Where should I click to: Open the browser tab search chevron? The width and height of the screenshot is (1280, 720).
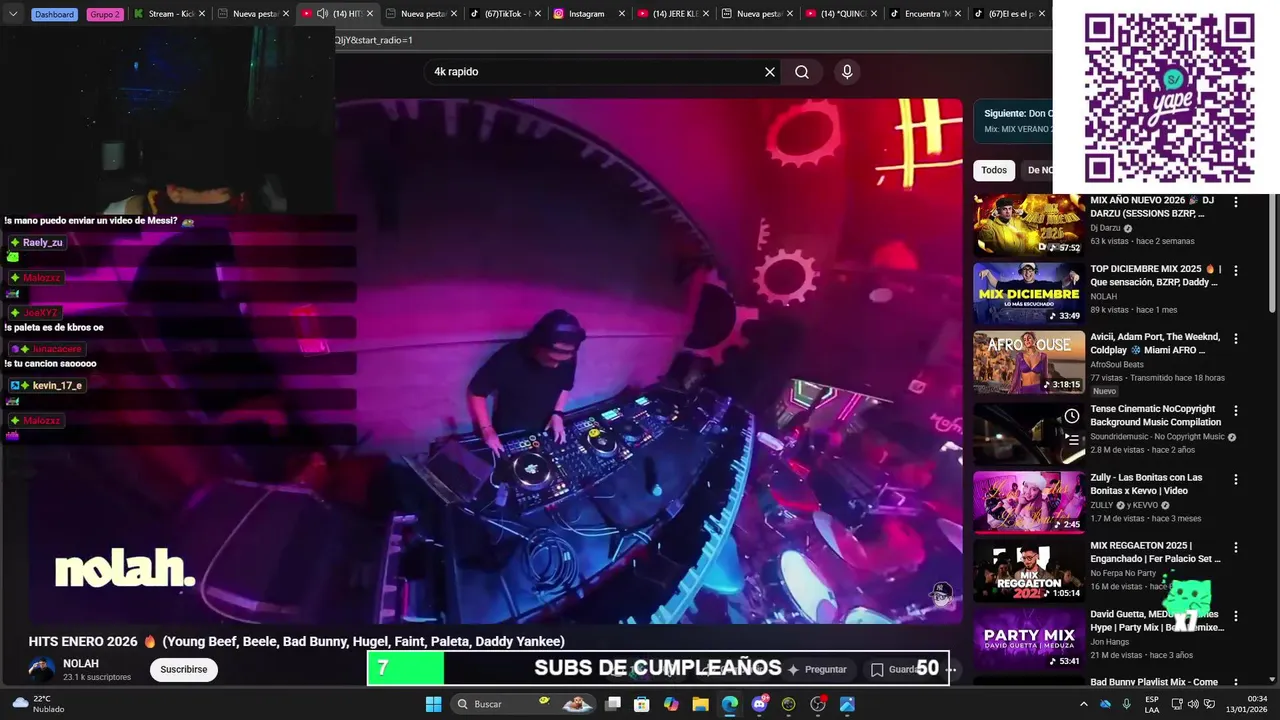(x=13, y=14)
